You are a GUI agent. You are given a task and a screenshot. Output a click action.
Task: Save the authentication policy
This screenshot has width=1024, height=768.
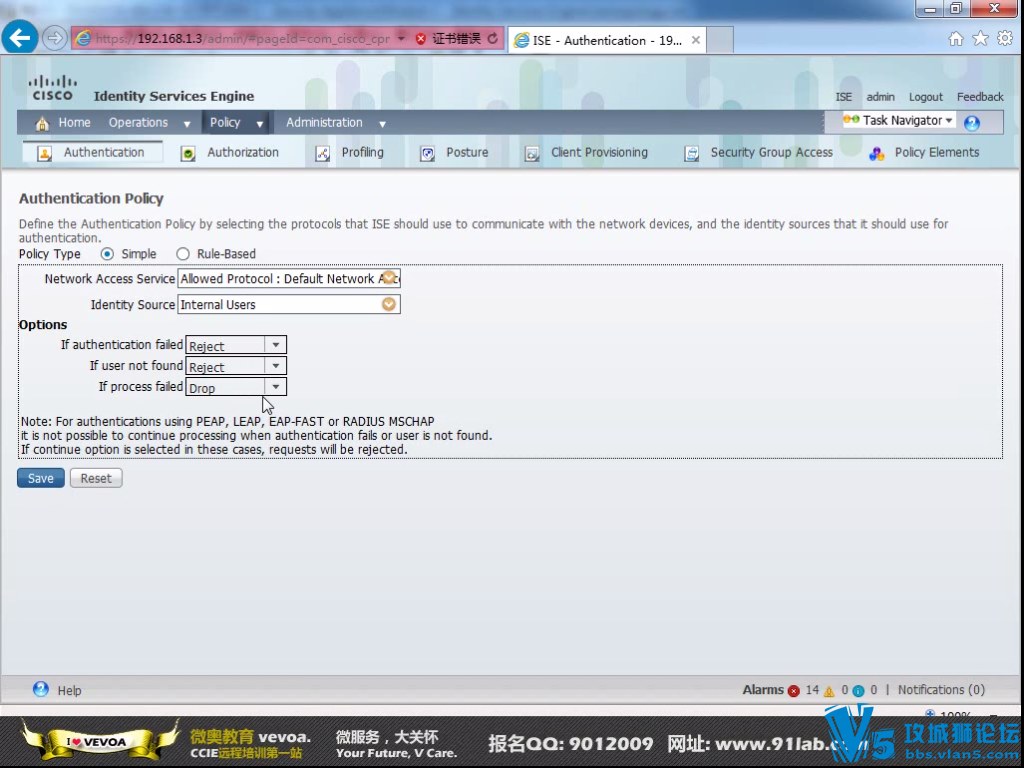tap(41, 478)
